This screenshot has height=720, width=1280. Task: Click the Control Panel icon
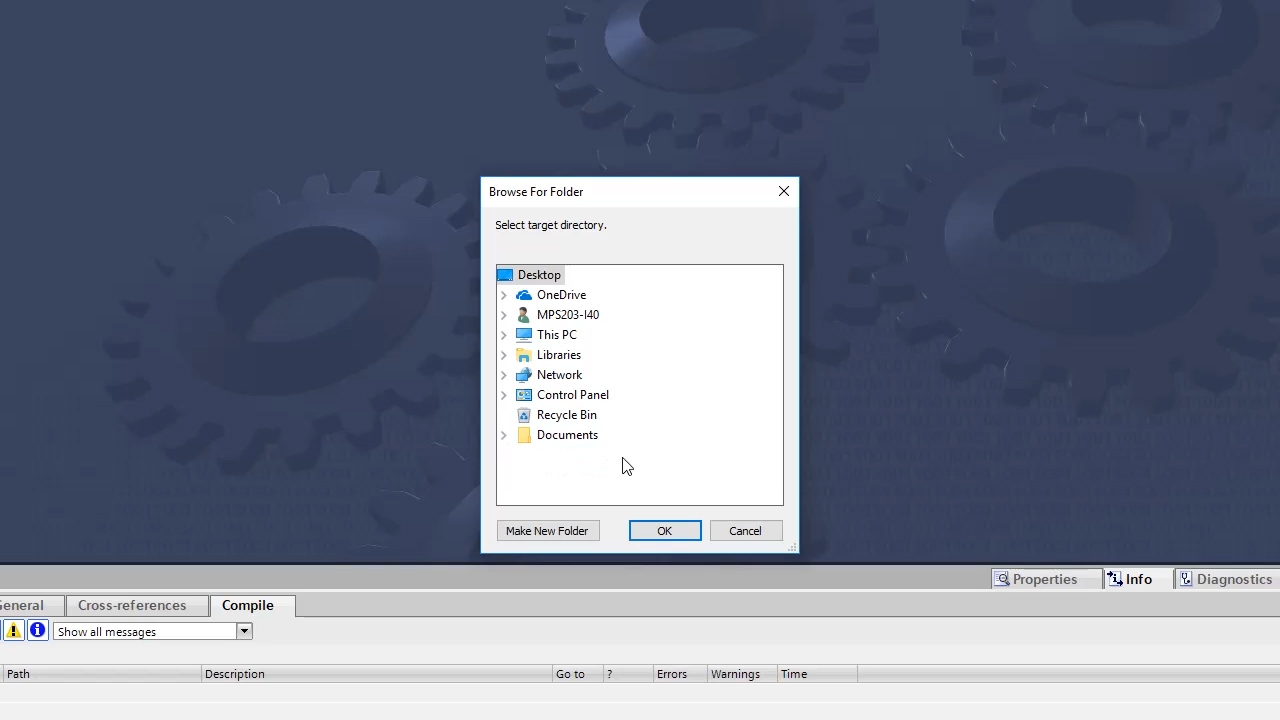tap(524, 395)
